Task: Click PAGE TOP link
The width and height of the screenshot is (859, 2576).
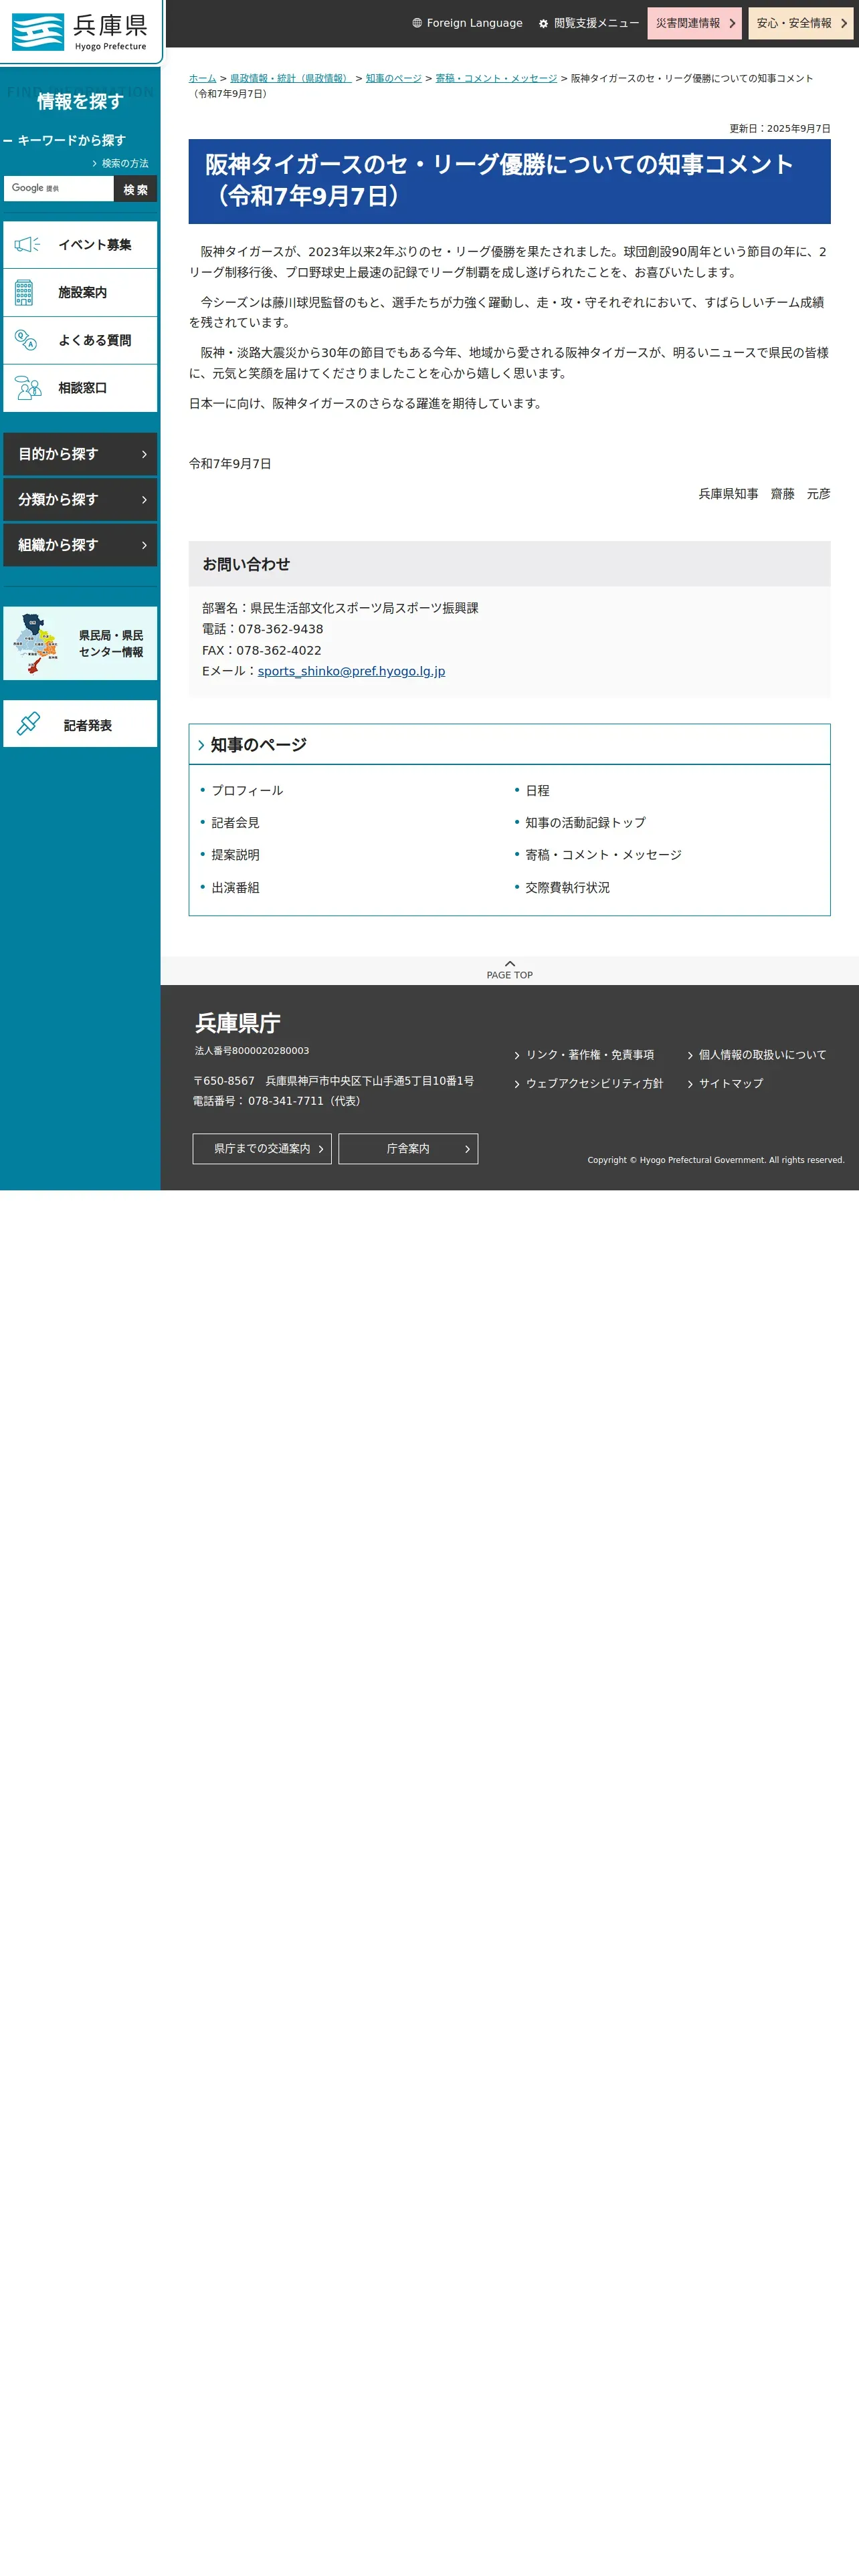Action: click(x=510, y=970)
